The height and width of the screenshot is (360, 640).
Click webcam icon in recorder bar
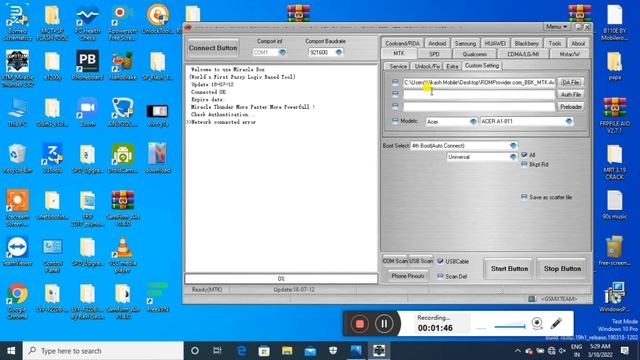tap(537, 324)
